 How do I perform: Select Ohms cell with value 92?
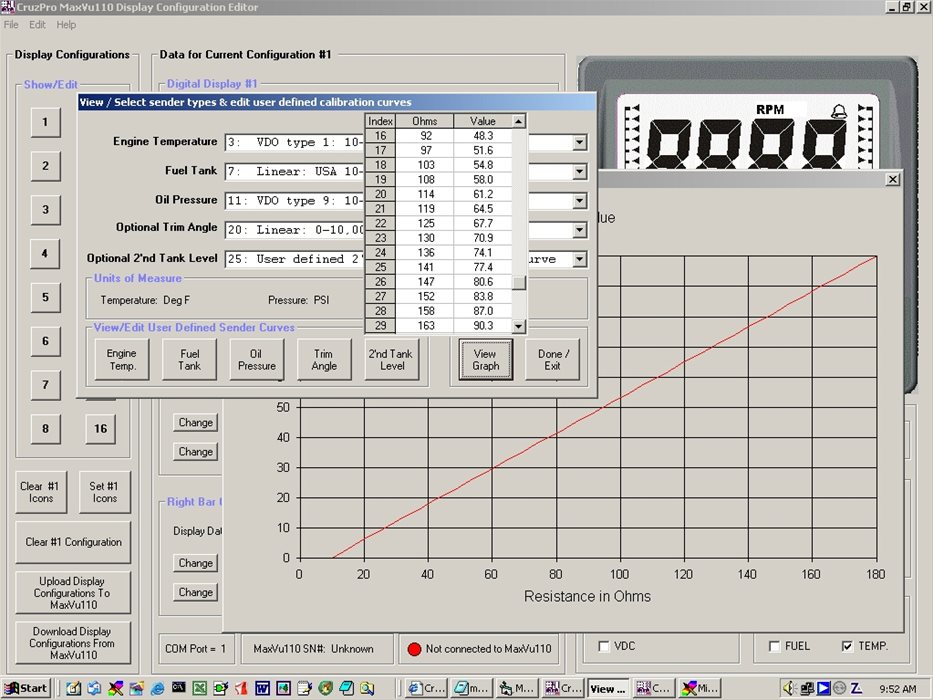(424, 136)
